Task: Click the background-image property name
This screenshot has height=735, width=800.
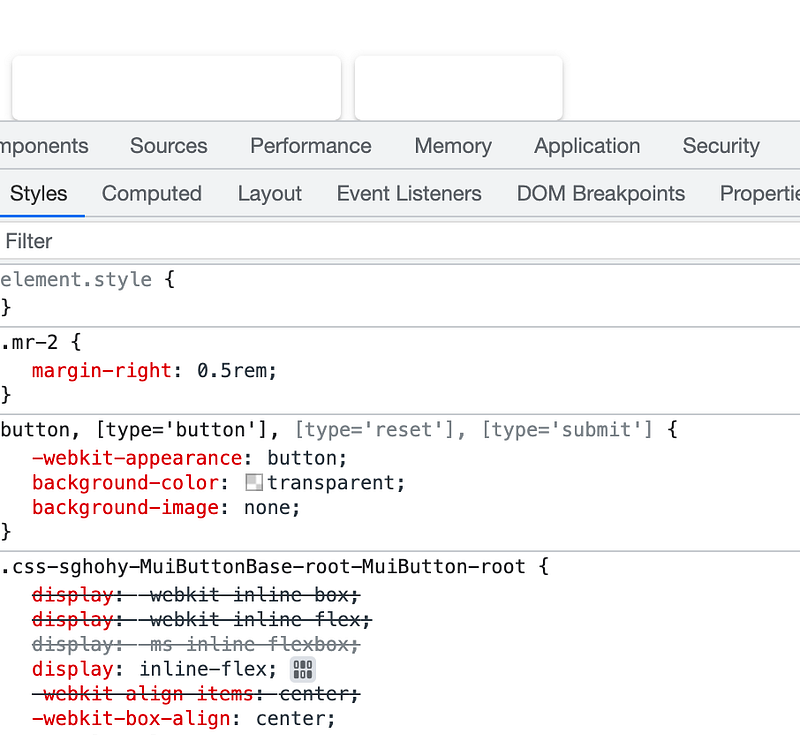Action: [x=126, y=508]
